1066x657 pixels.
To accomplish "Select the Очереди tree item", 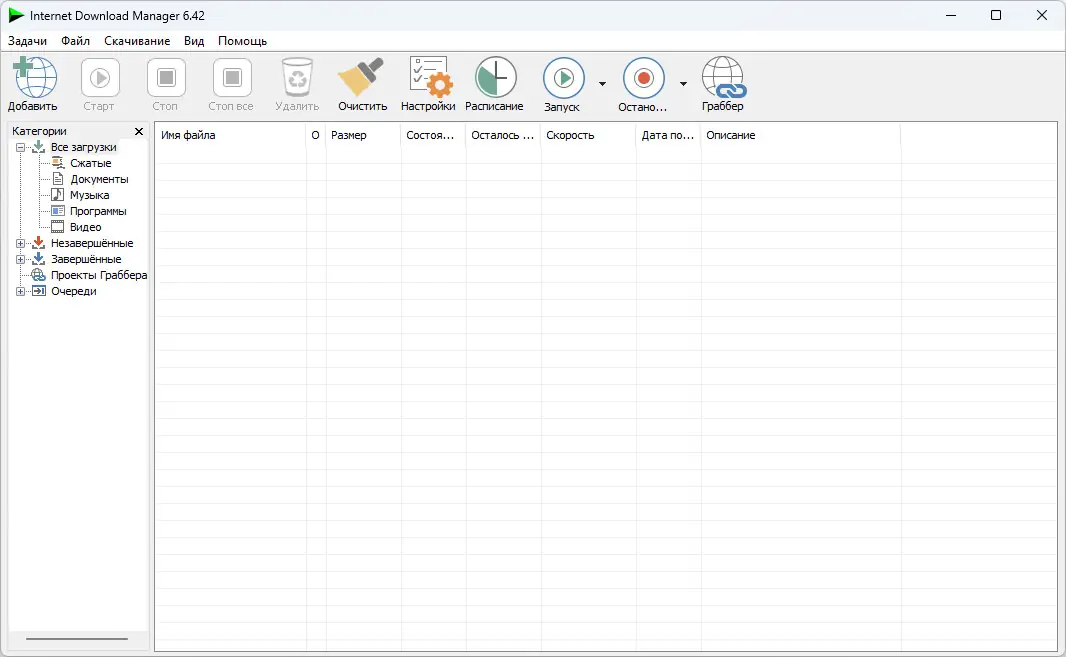I will tap(73, 291).
